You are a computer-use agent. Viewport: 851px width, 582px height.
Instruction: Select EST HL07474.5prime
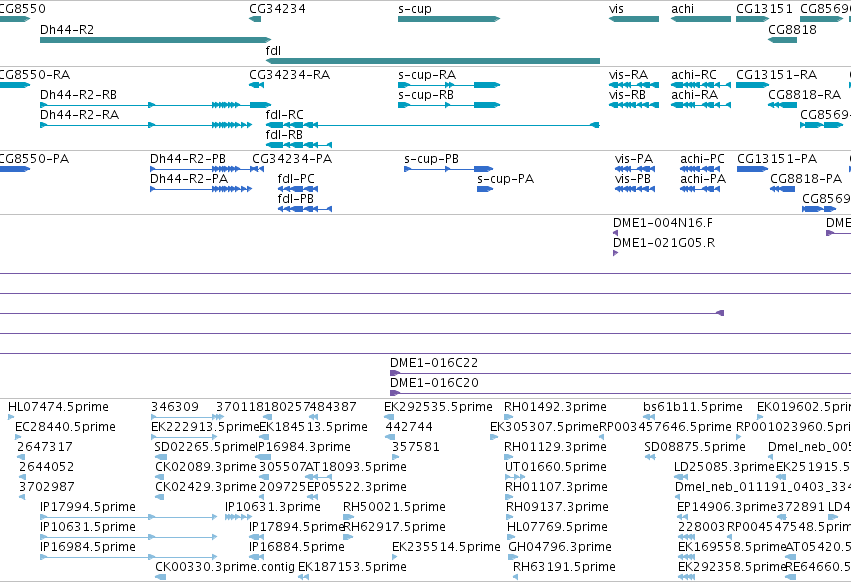tap(58, 407)
